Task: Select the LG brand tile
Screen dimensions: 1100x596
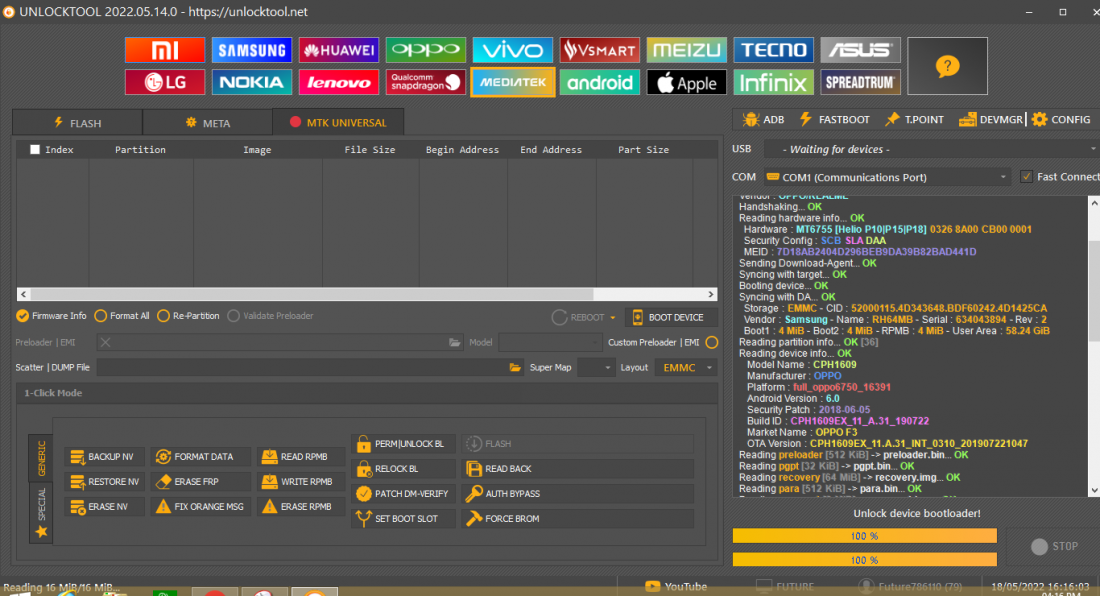Action: coord(165,82)
